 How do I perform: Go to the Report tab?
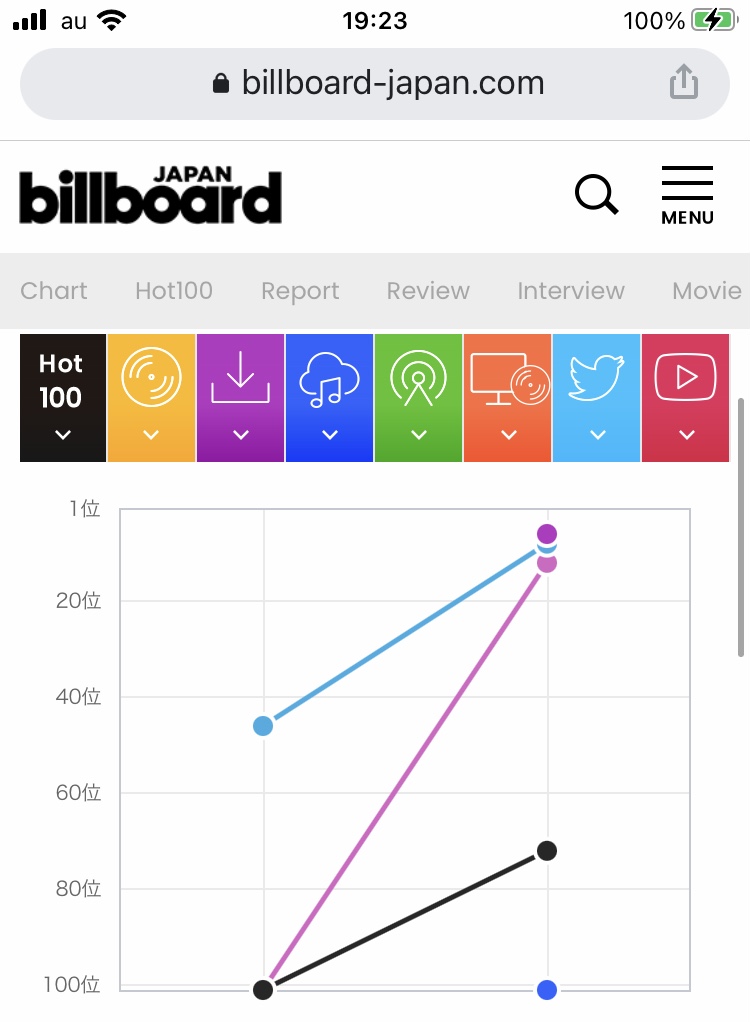[300, 291]
